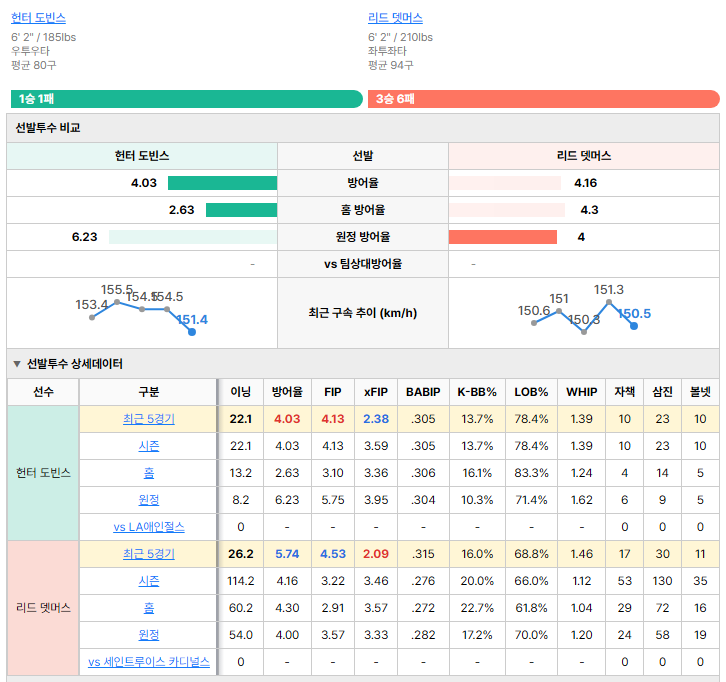Viewport: 726px width, 682px height.
Task: Click red 2.09 xFIP value
Action: pyautogui.click(x=376, y=554)
